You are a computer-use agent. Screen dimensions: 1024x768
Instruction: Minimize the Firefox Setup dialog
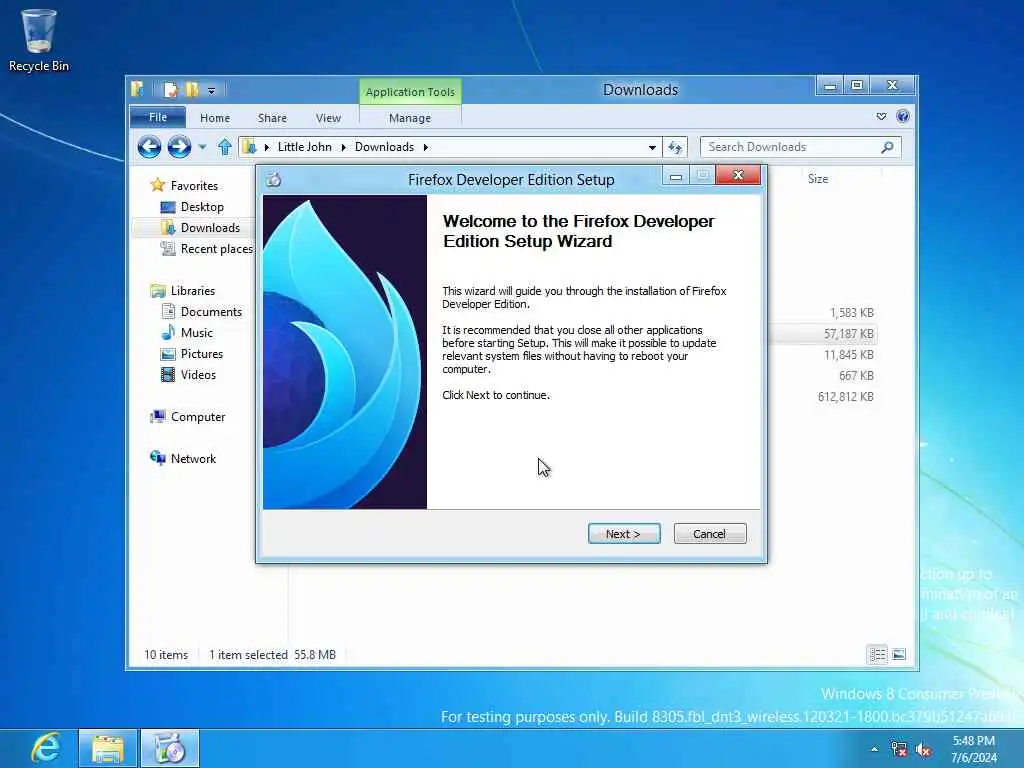click(x=676, y=176)
